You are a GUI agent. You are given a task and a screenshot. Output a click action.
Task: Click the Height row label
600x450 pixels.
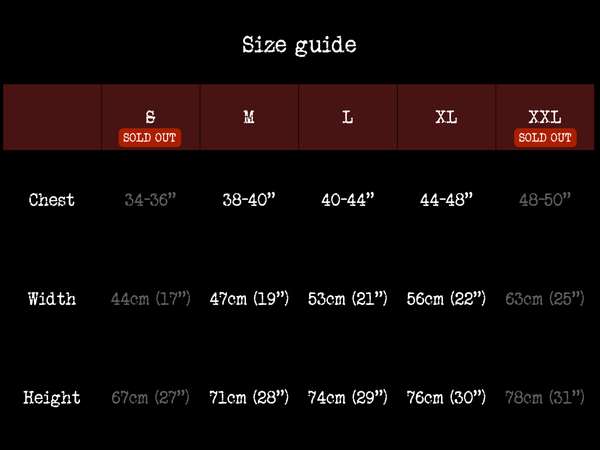(x=52, y=398)
